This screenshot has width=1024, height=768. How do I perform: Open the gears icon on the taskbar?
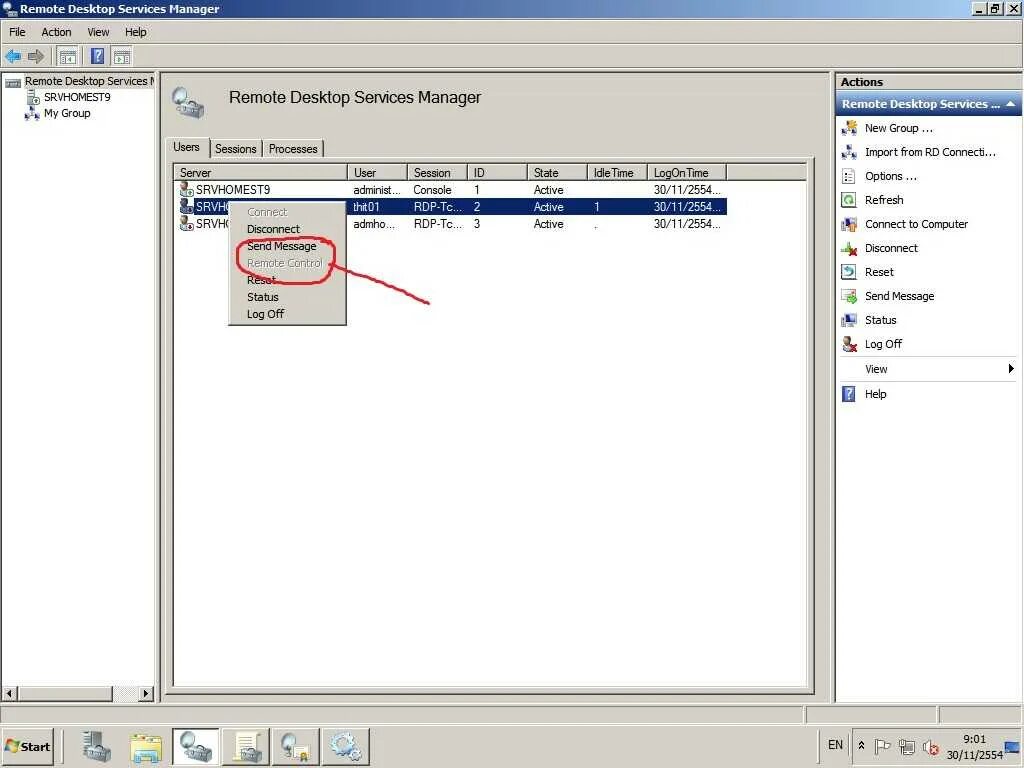click(x=345, y=746)
